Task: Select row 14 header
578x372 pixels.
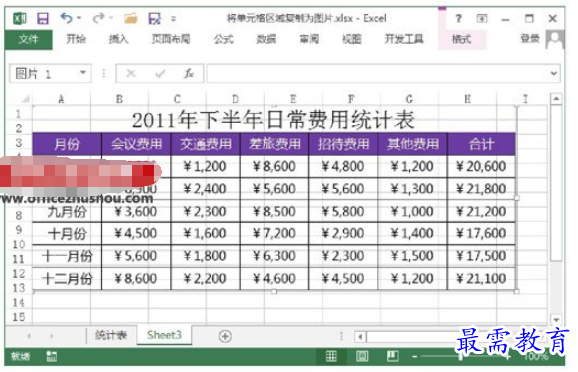Action: [x=18, y=302]
